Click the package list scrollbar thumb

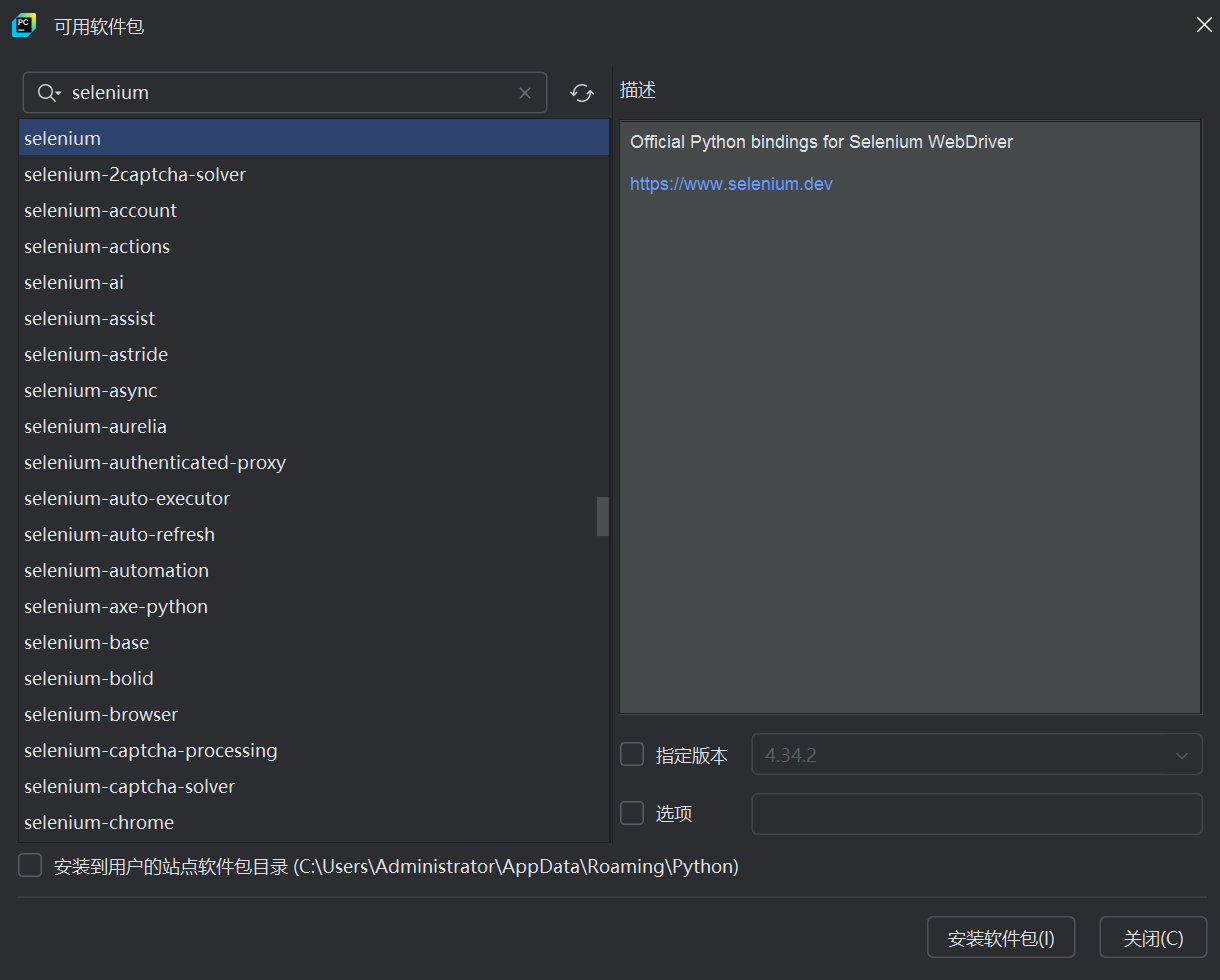tap(602, 517)
